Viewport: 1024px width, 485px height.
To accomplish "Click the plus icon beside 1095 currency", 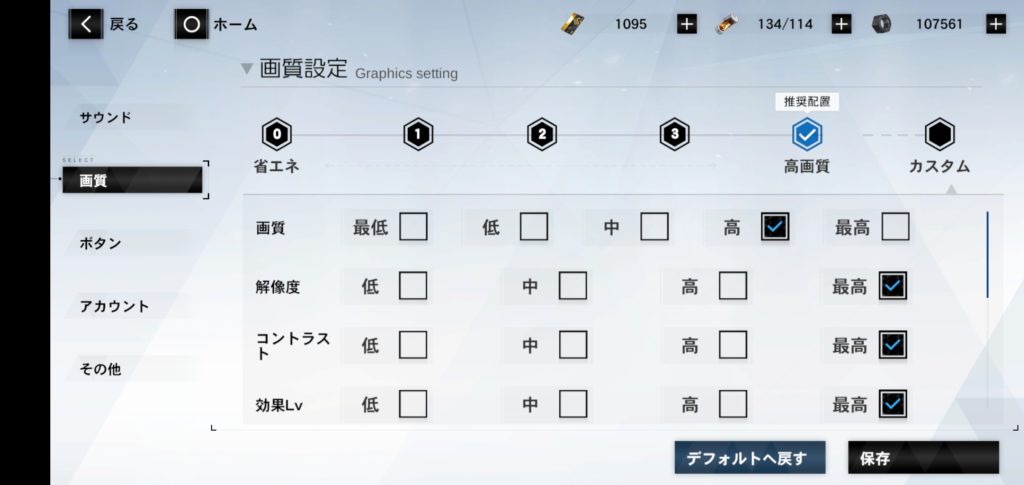I will pyautogui.click(x=686, y=24).
